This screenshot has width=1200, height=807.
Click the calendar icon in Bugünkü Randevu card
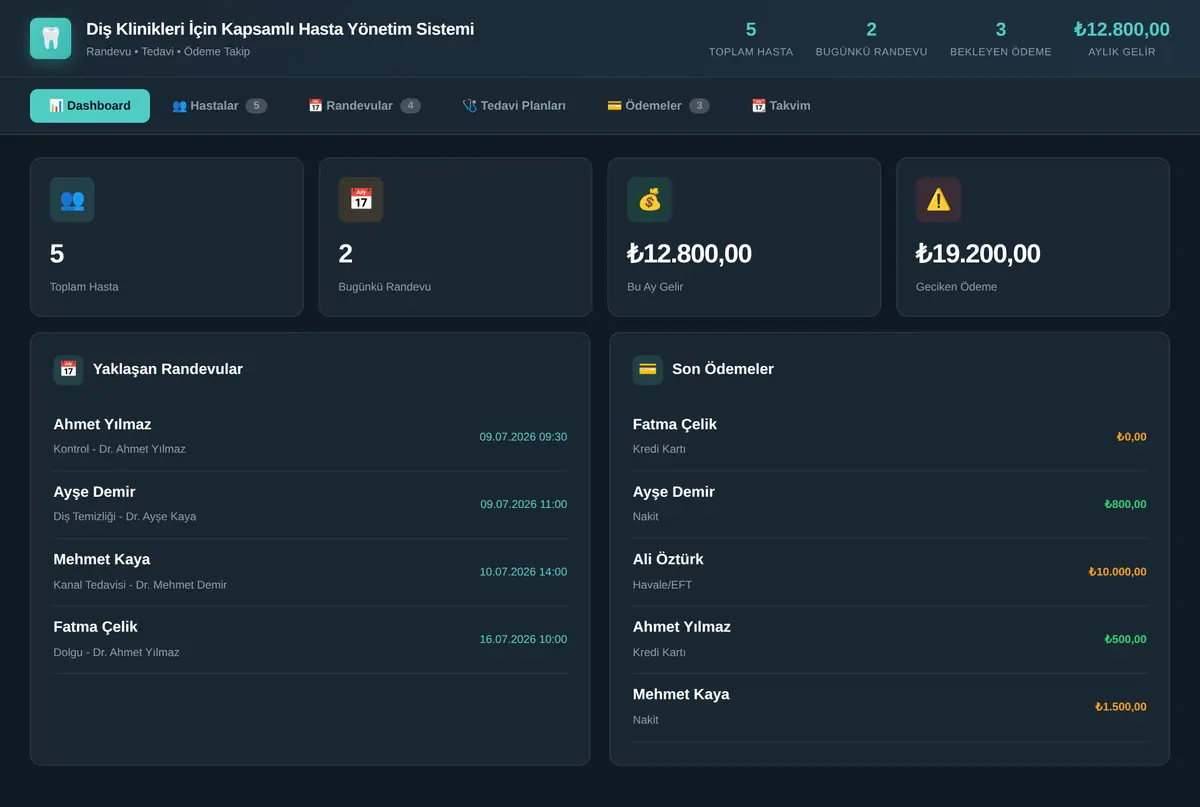point(361,200)
